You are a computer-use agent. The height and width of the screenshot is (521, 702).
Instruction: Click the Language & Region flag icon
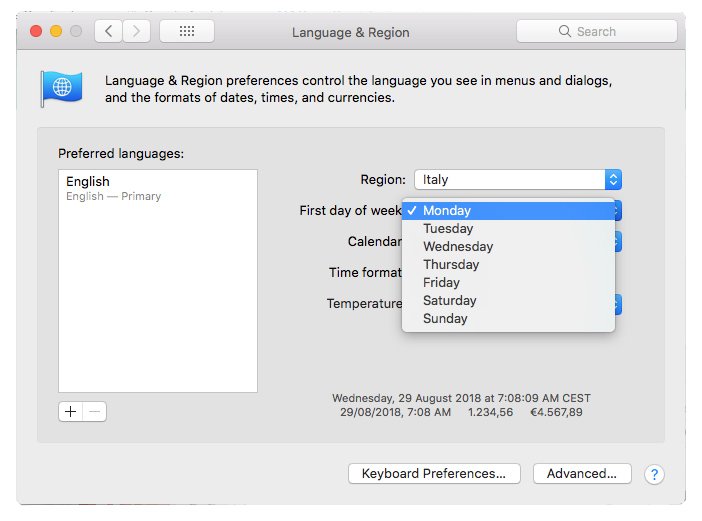click(62, 88)
